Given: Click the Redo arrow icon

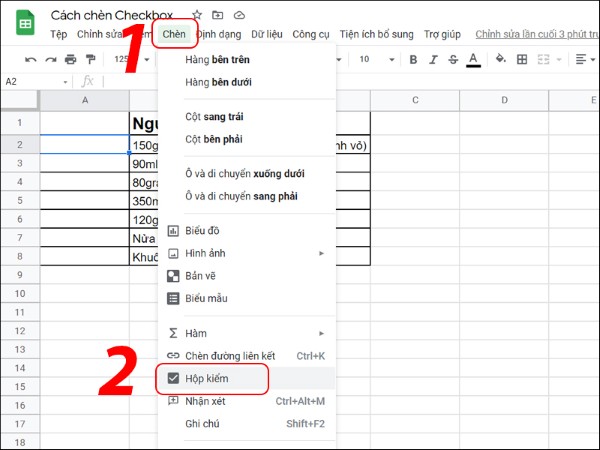Looking at the screenshot, I should 51,60.
